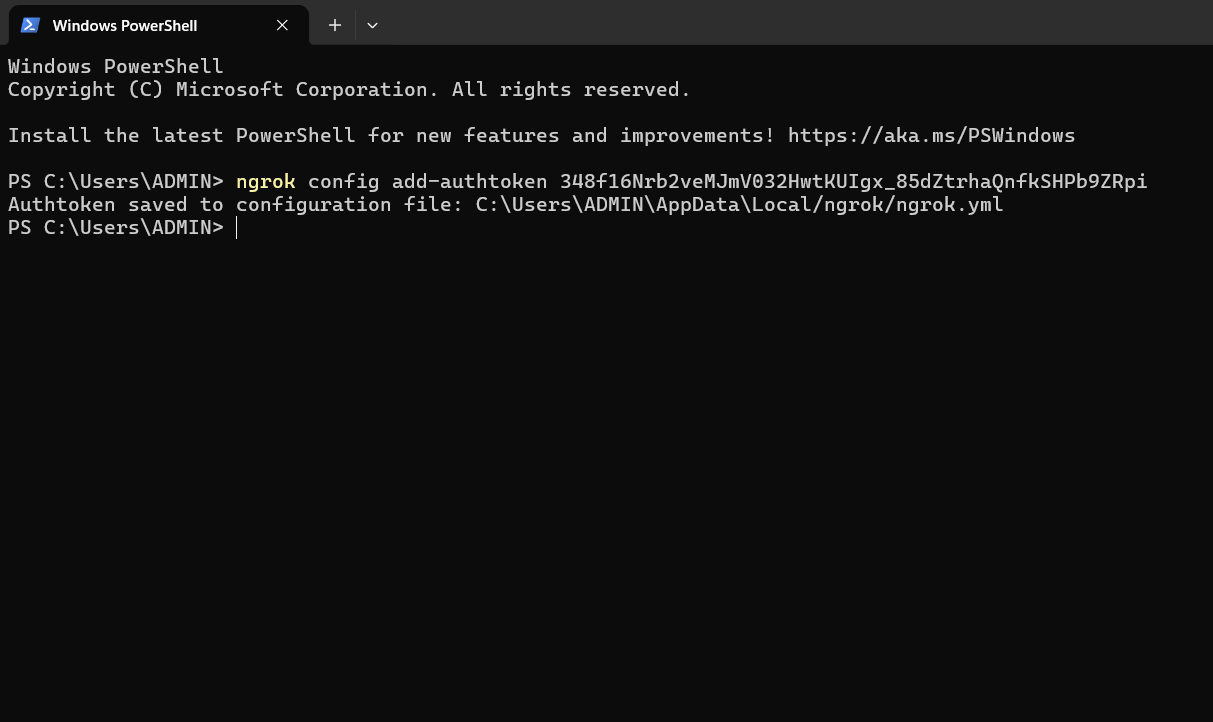Open the https://aka.ms/PSWindows link
Viewport: 1213px width, 722px height.
coord(931,135)
